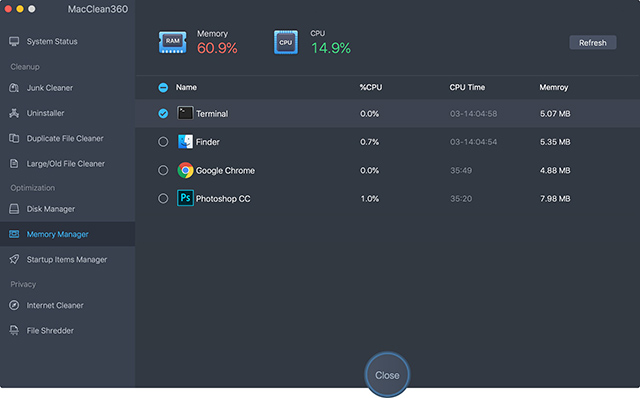Click Terminal's 5.07 MB memory value
The image size is (640, 398).
coord(555,113)
